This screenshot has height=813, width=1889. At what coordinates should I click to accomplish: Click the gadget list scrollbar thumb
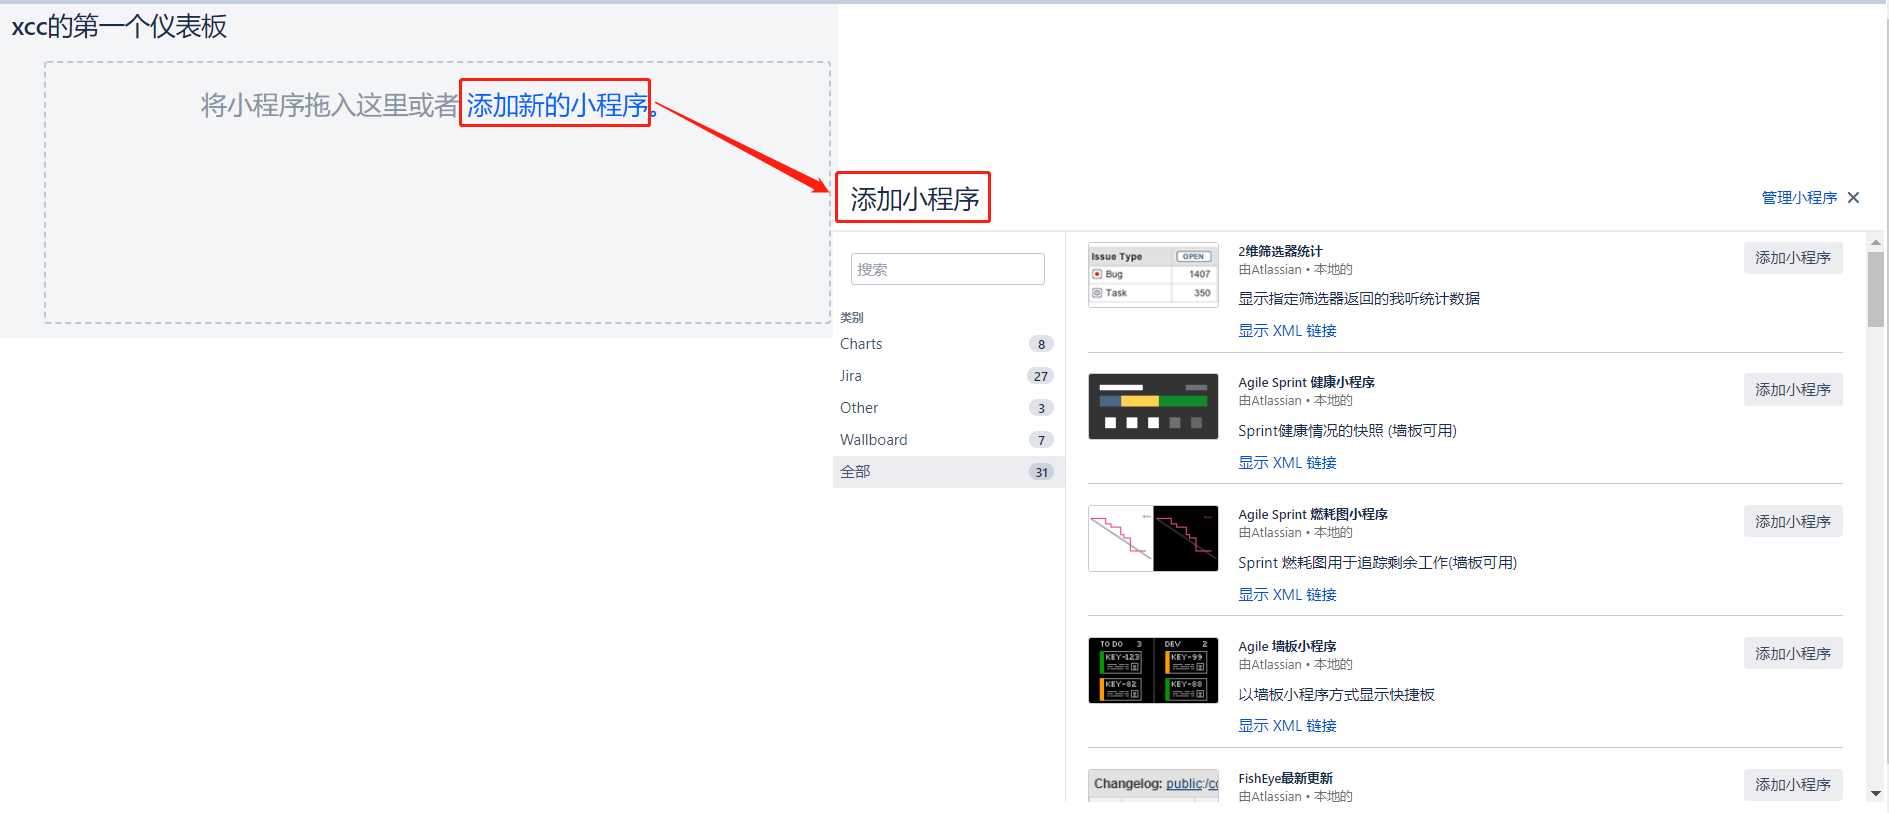click(1875, 289)
